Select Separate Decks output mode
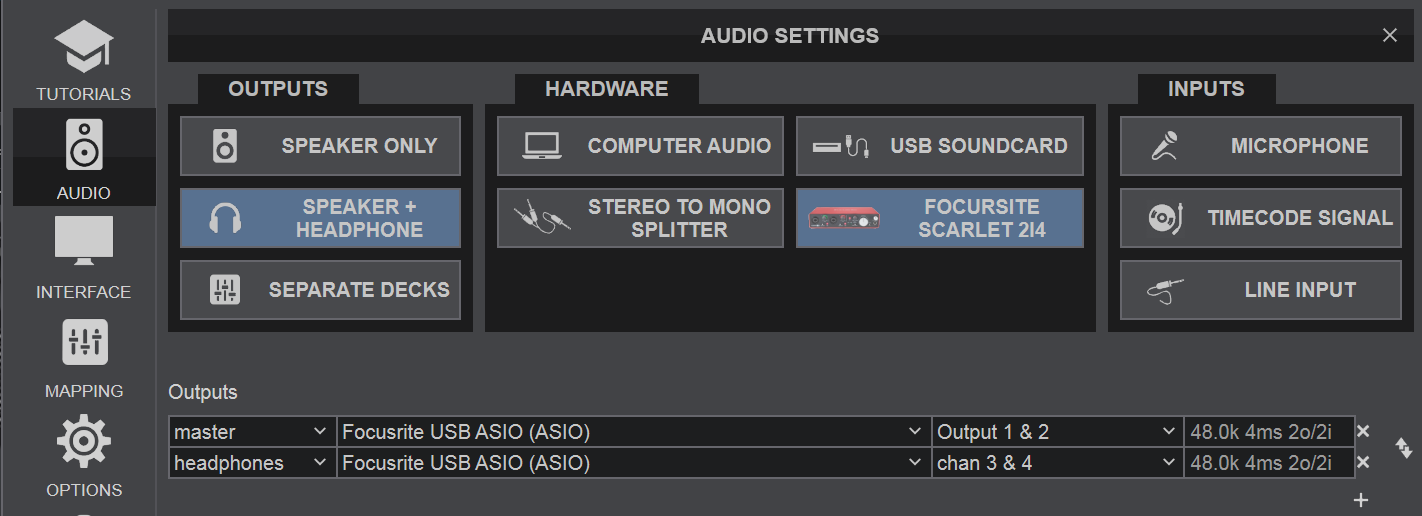This screenshot has height=516, width=1422. point(320,290)
